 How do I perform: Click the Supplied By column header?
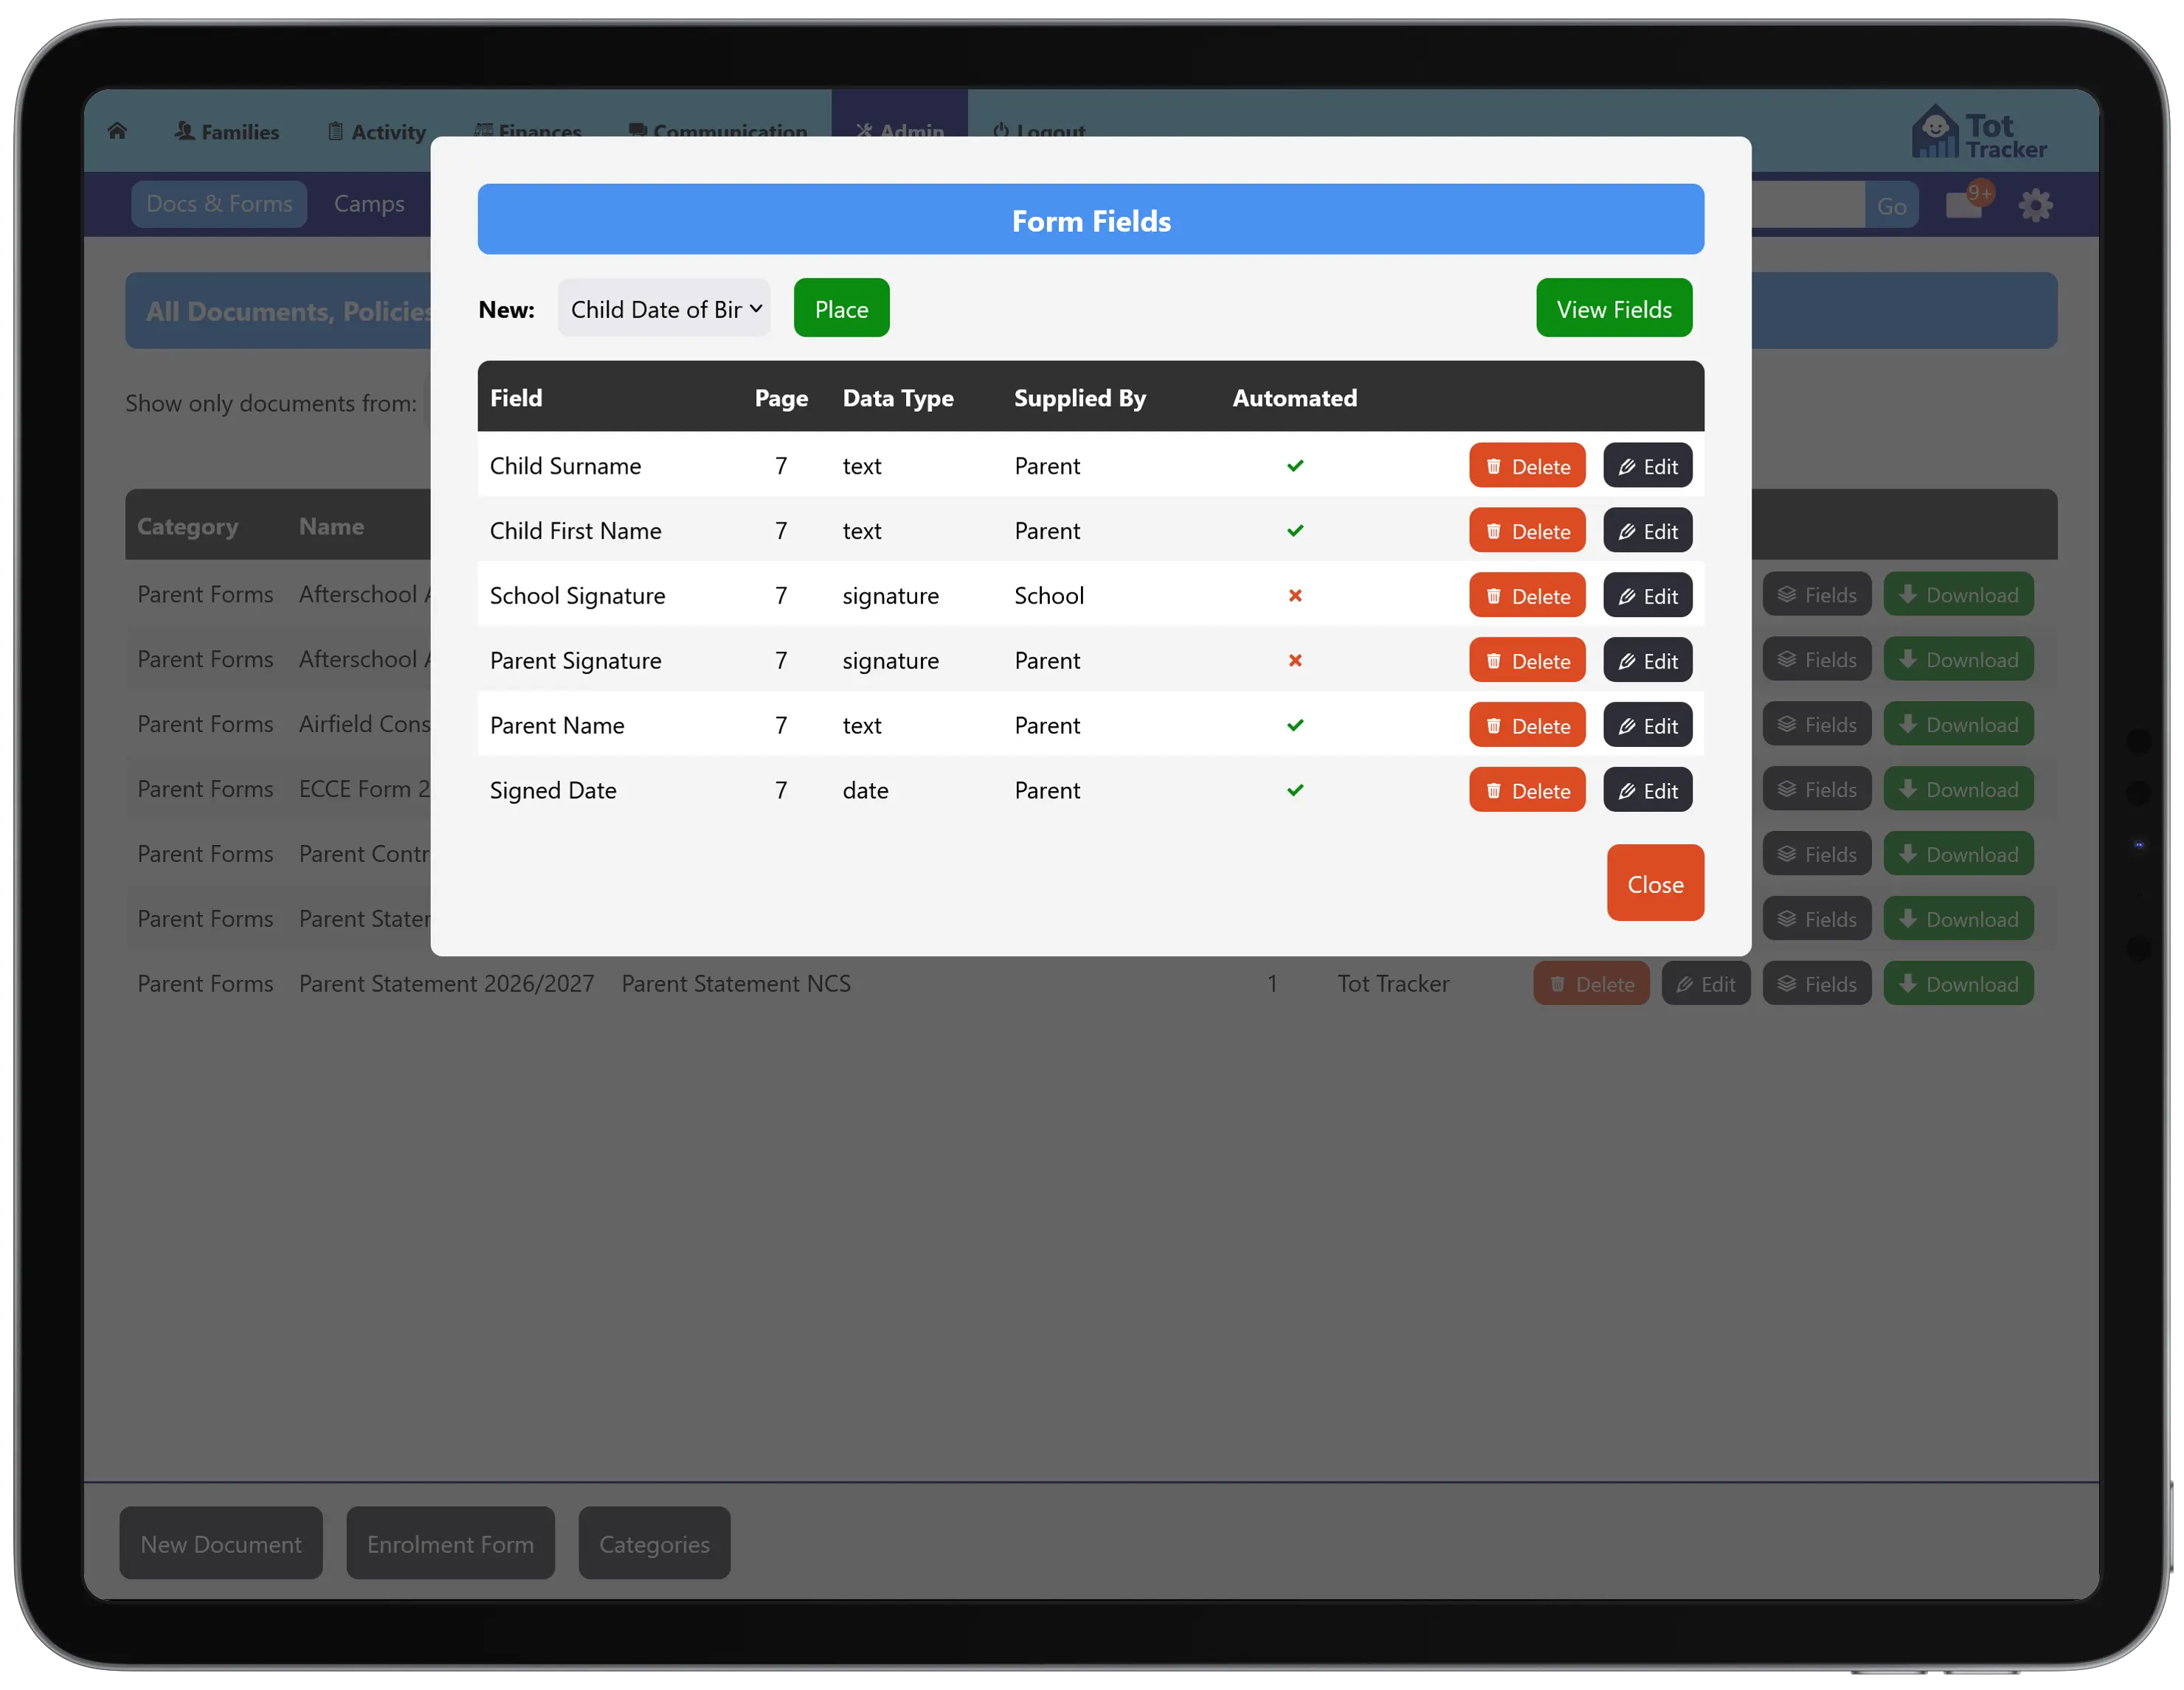point(1080,398)
